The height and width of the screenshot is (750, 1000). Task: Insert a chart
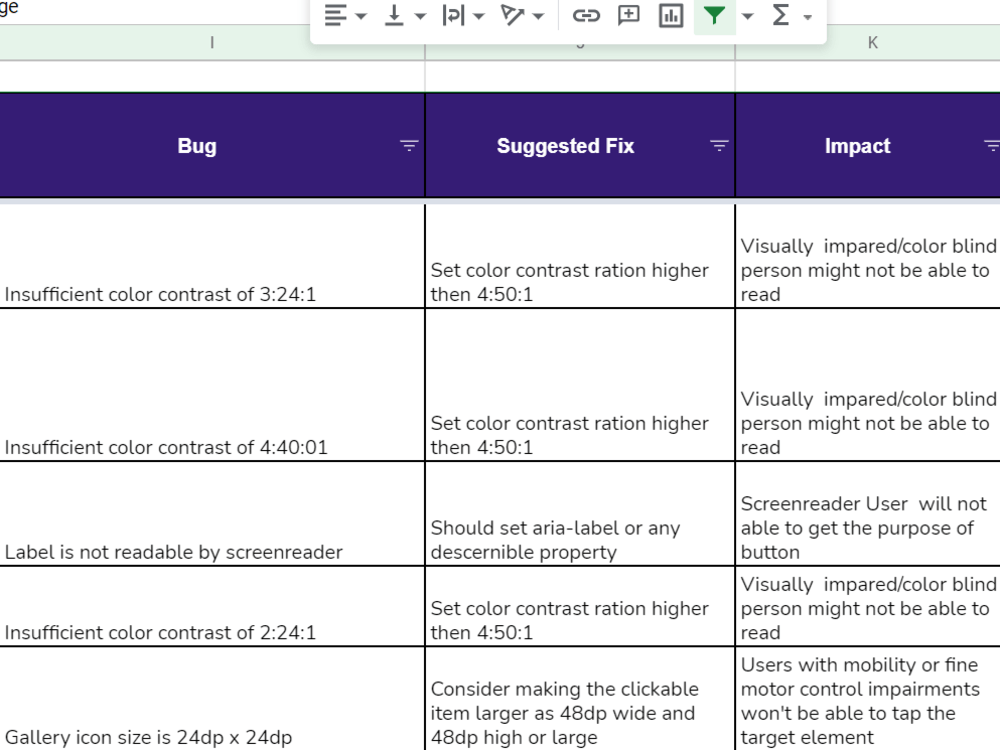click(671, 15)
